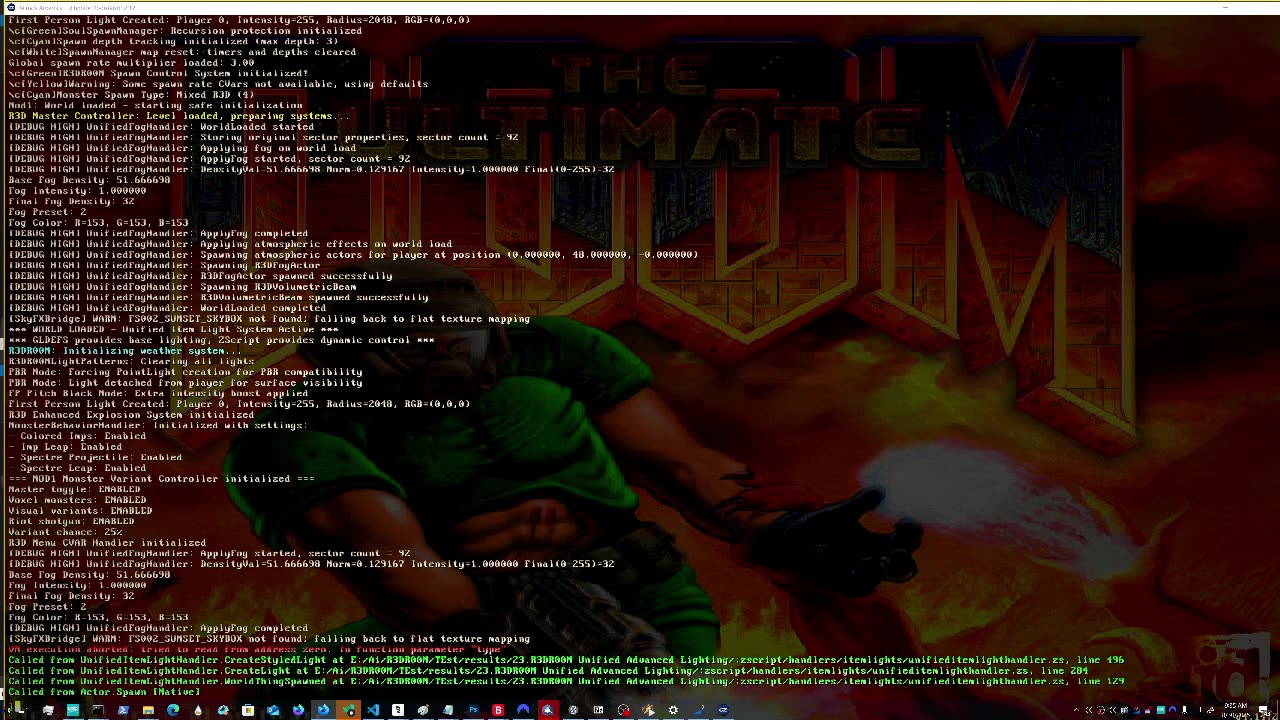Open Outlook from the taskbar
Viewport: 1280px width, 720px height.
pyautogui.click(x=272, y=710)
